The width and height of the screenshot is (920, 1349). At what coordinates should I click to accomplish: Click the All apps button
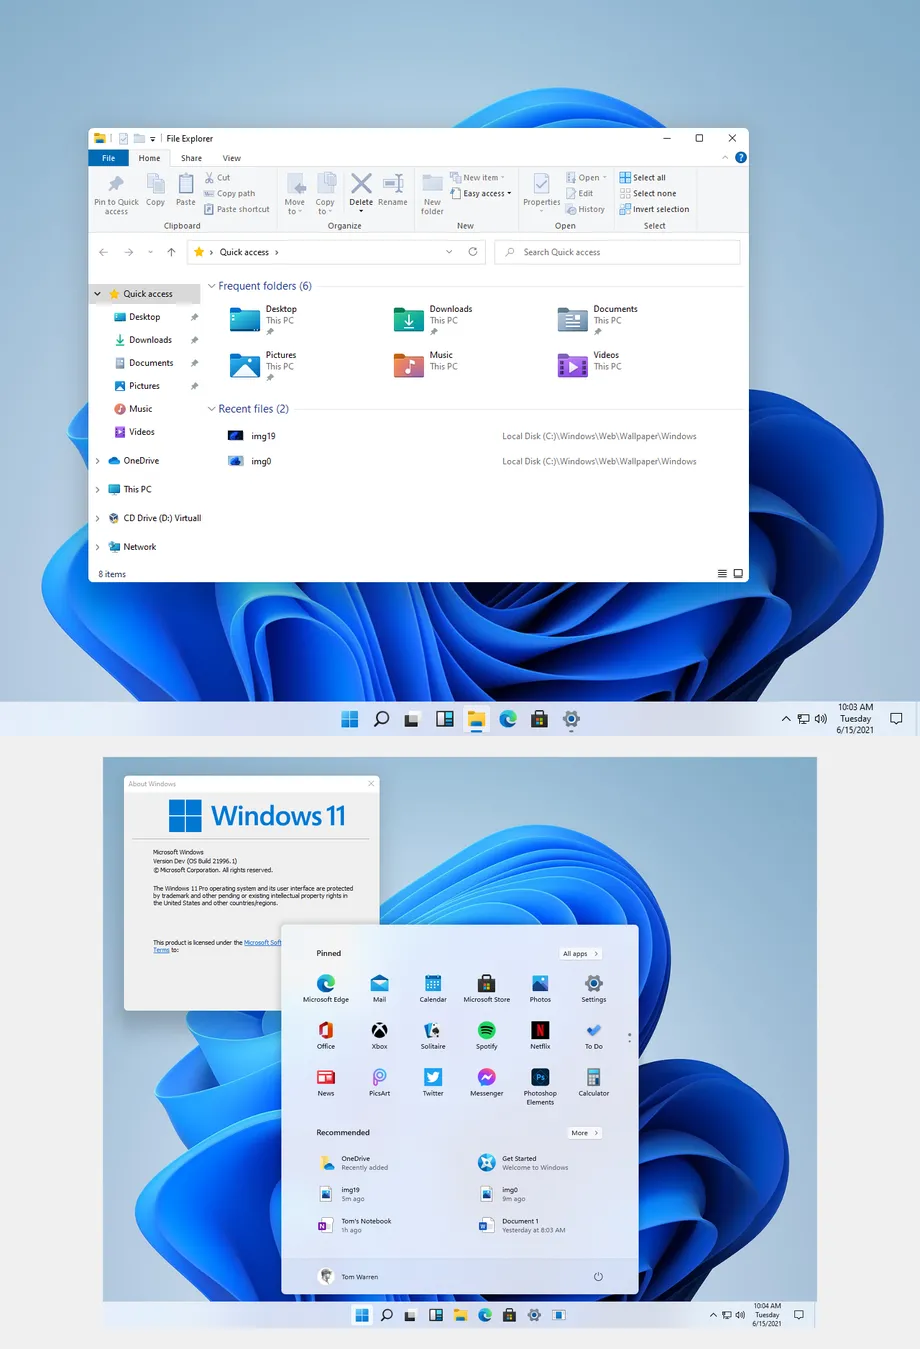pos(580,953)
